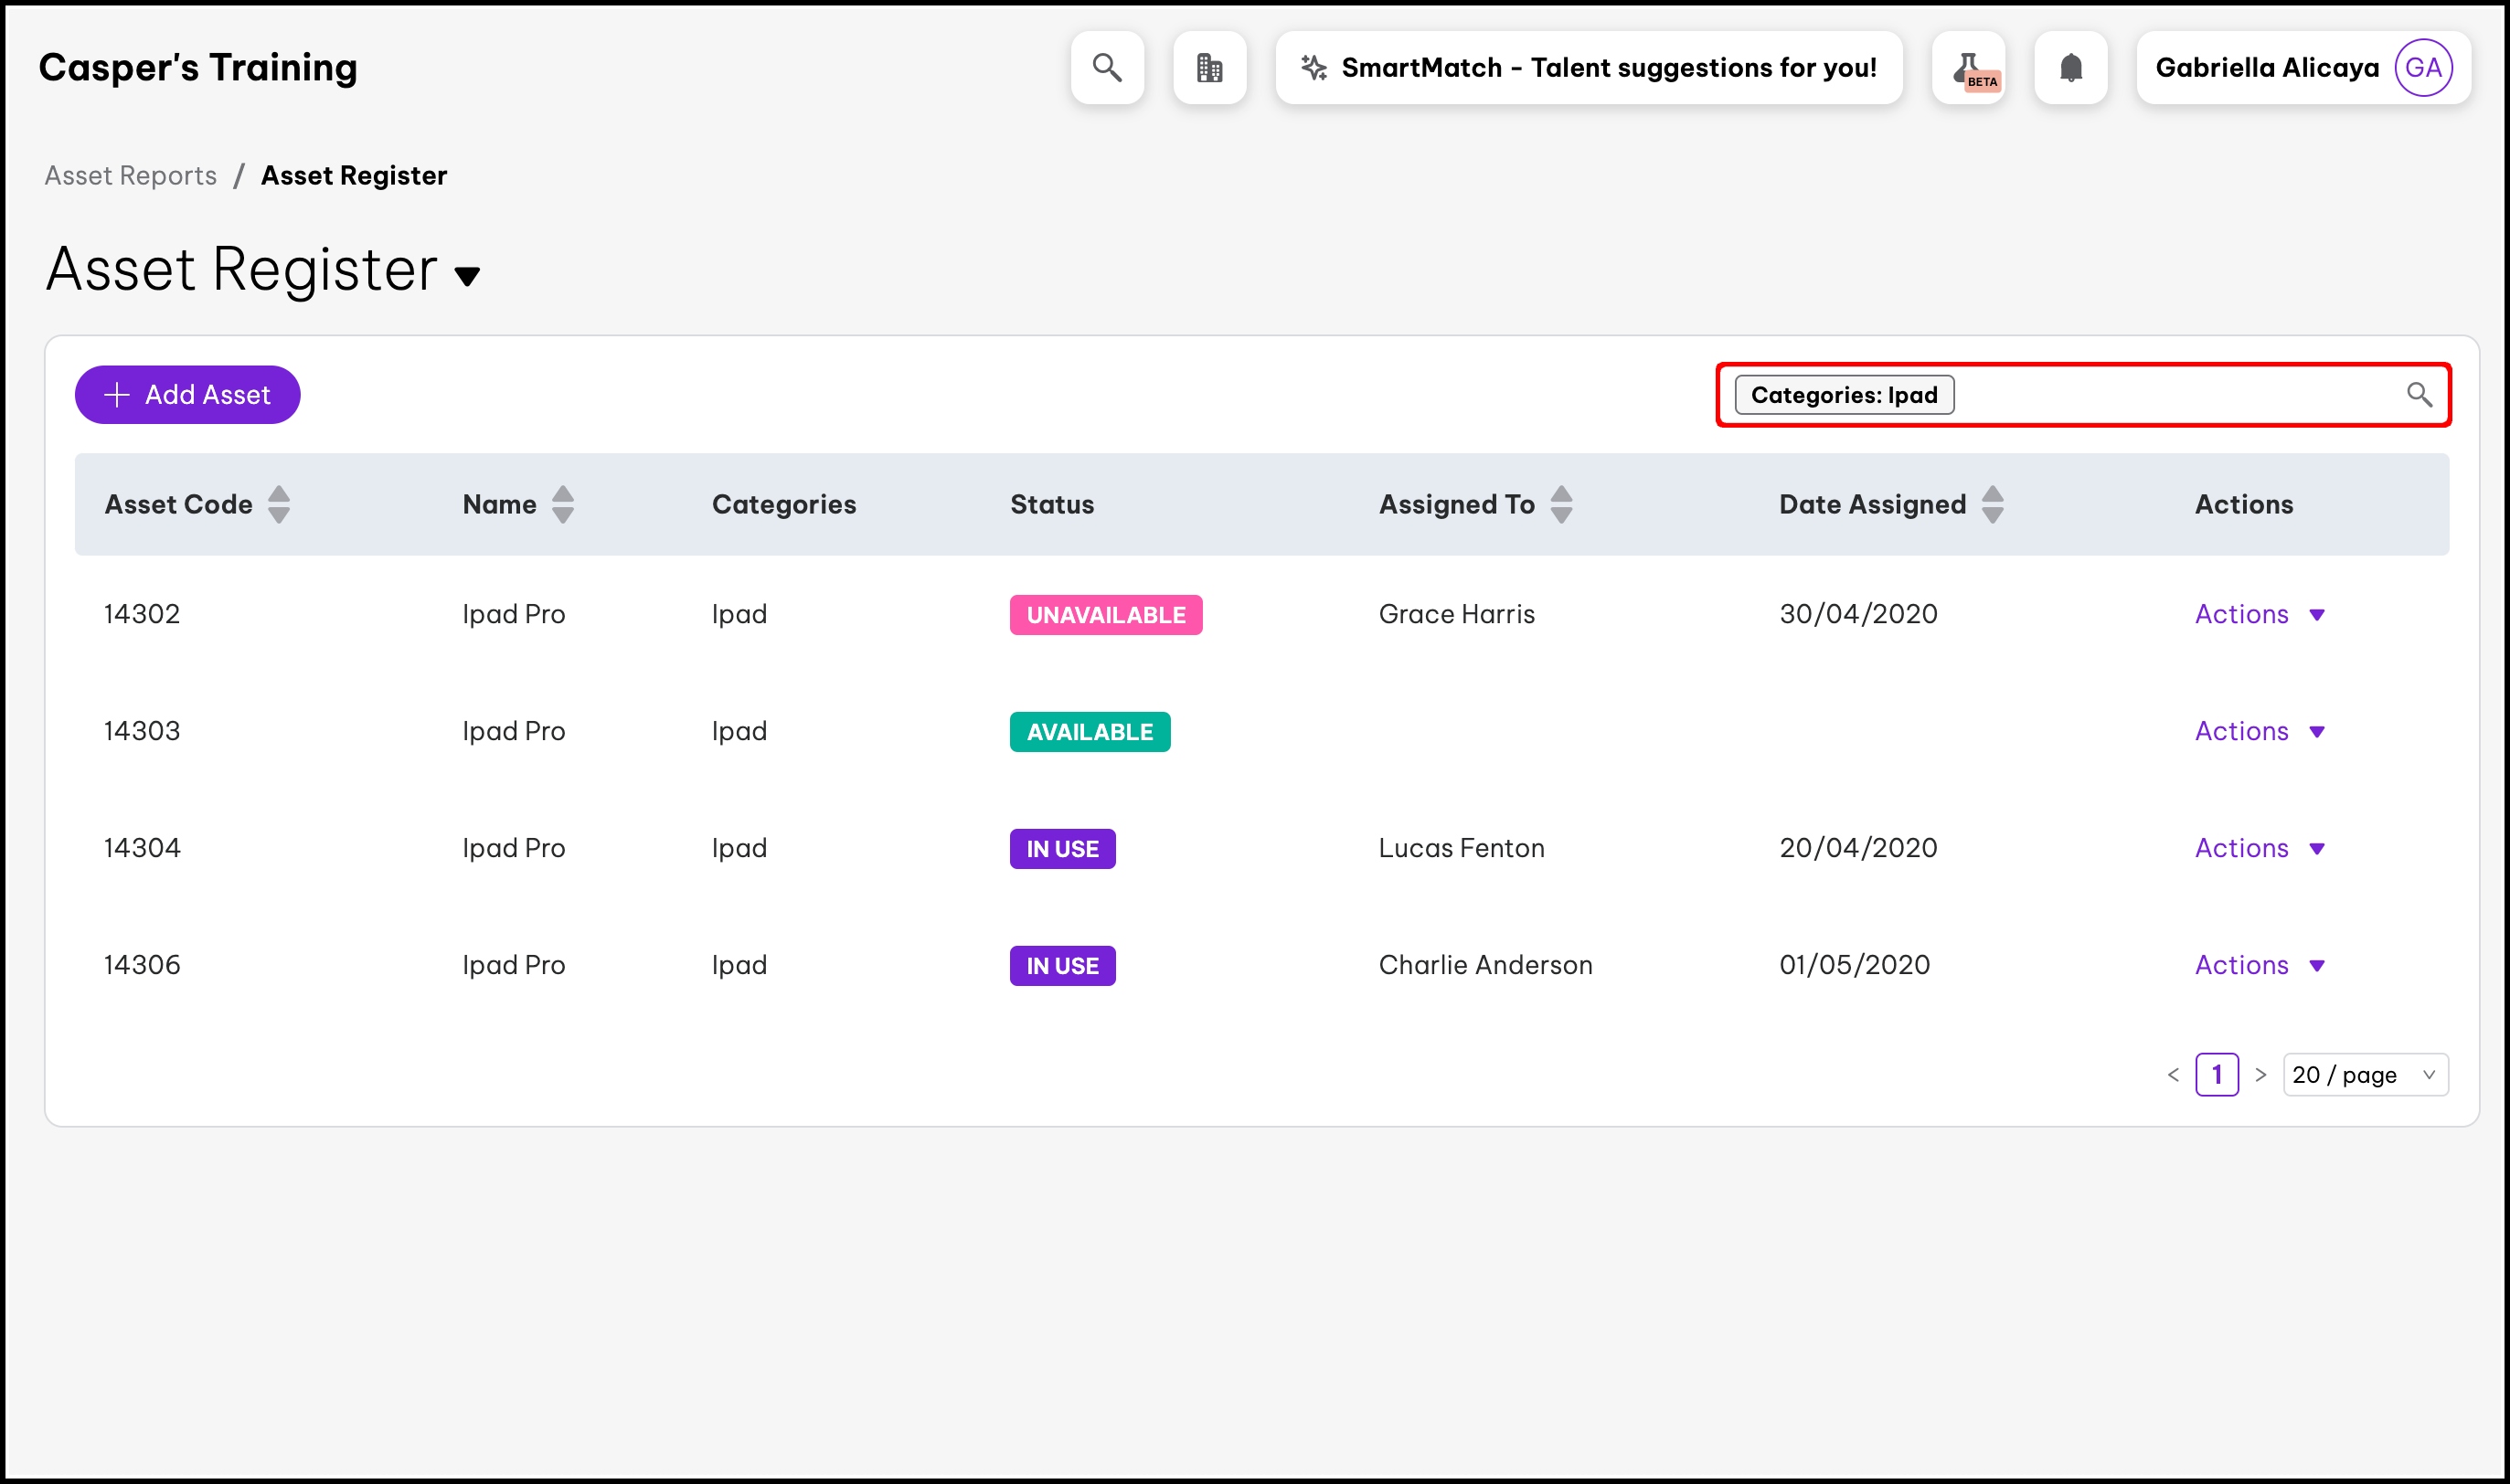Expand the Asset Register title dropdown
2510x1484 pixels.
coord(467,276)
